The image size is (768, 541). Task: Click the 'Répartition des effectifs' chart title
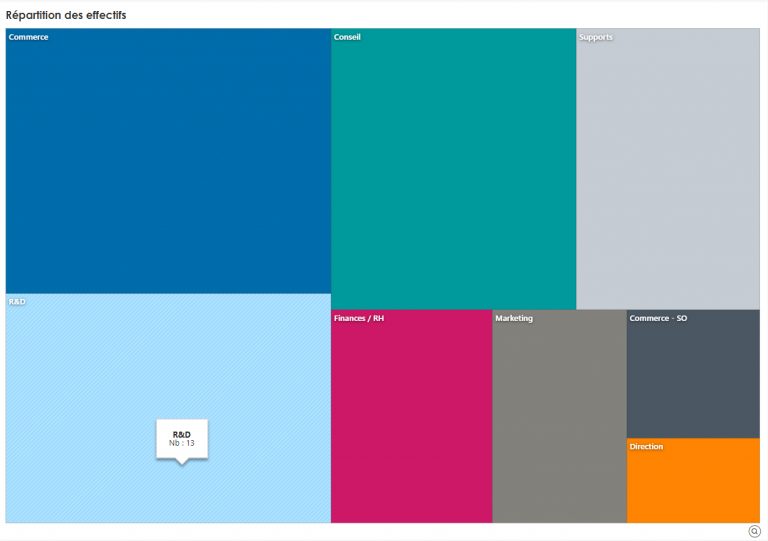click(66, 16)
